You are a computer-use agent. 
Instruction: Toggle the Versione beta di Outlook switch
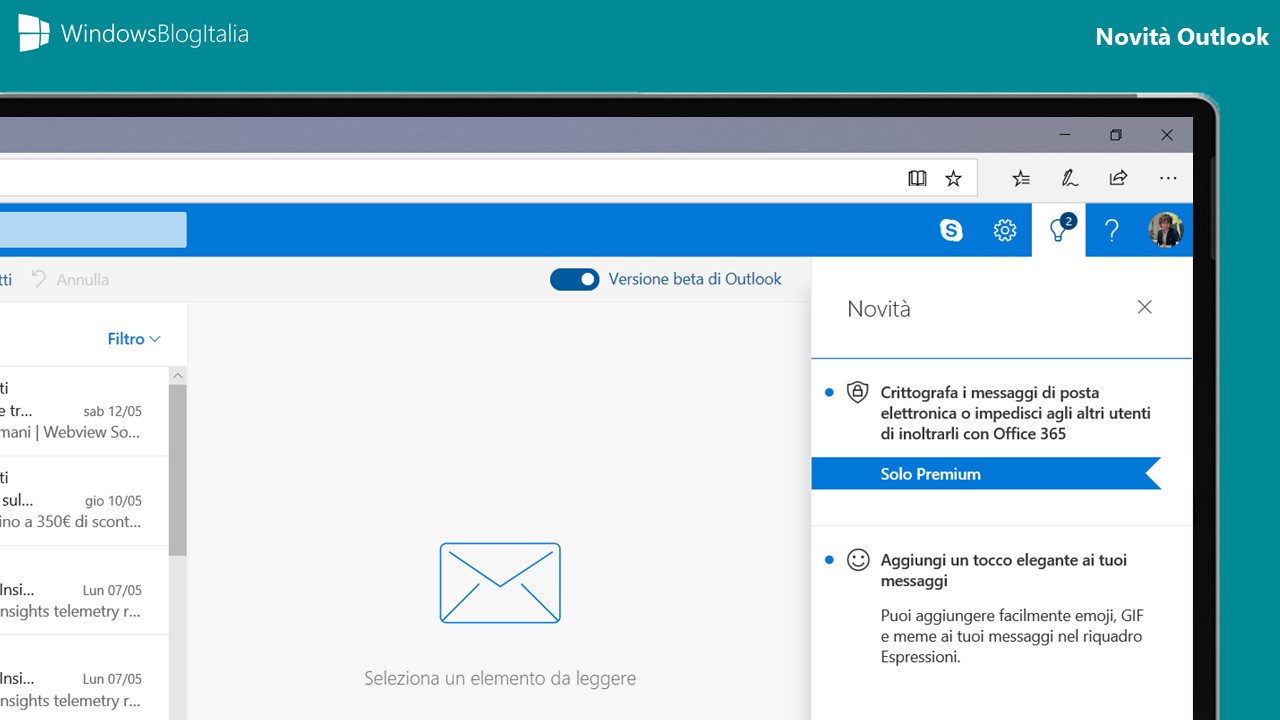pyautogui.click(x=574, y=279)
